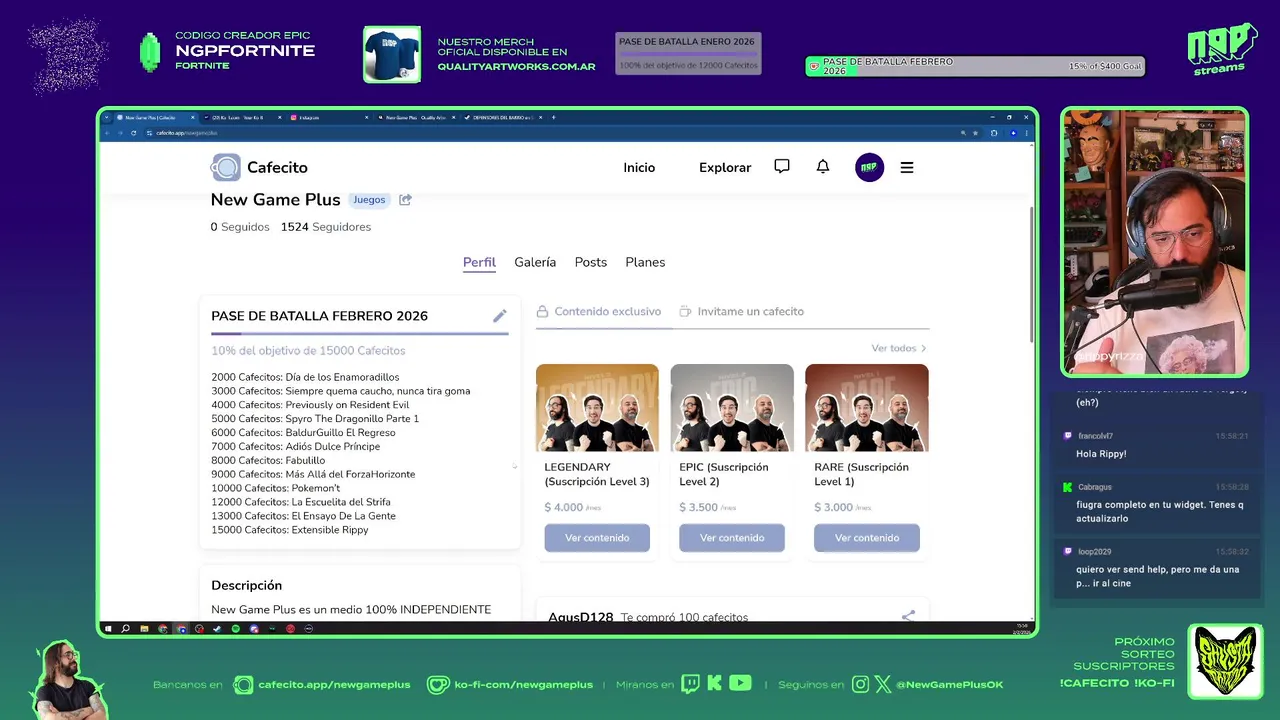This screenshot has height=720, width=1280.
Task: Edit goal with the pencil icon
Action: (x=500, y=316)
